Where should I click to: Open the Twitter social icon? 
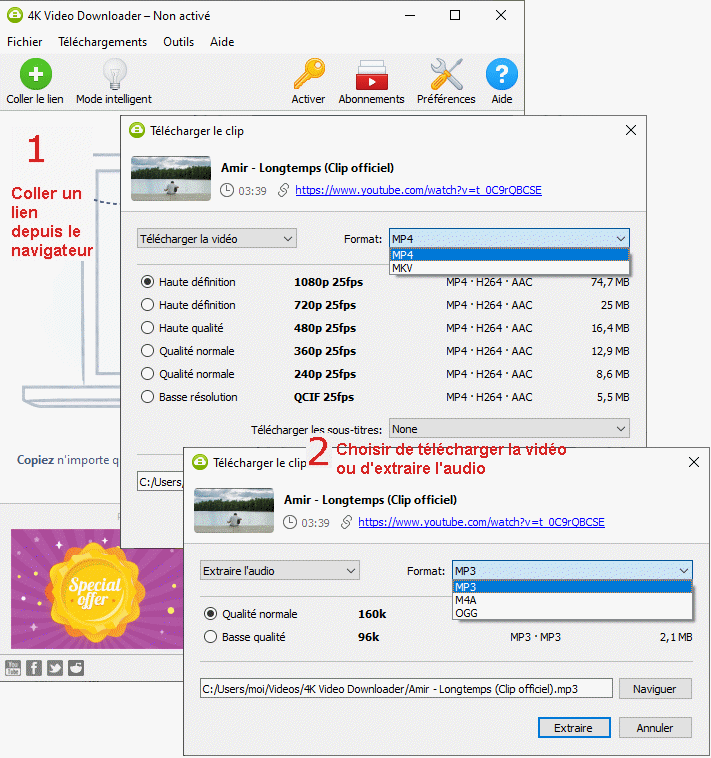[55, 668]
